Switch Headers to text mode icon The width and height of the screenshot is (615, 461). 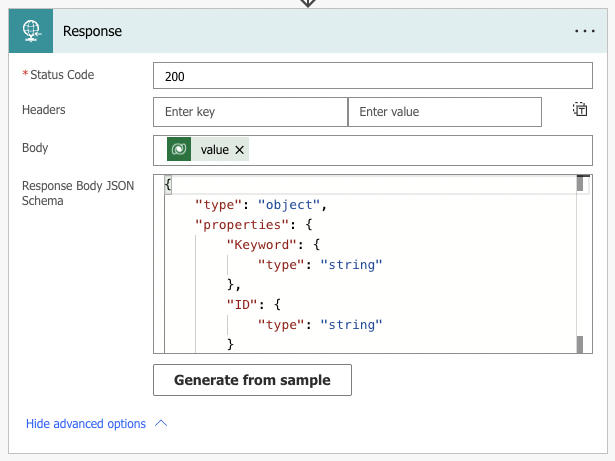[580, 109]
